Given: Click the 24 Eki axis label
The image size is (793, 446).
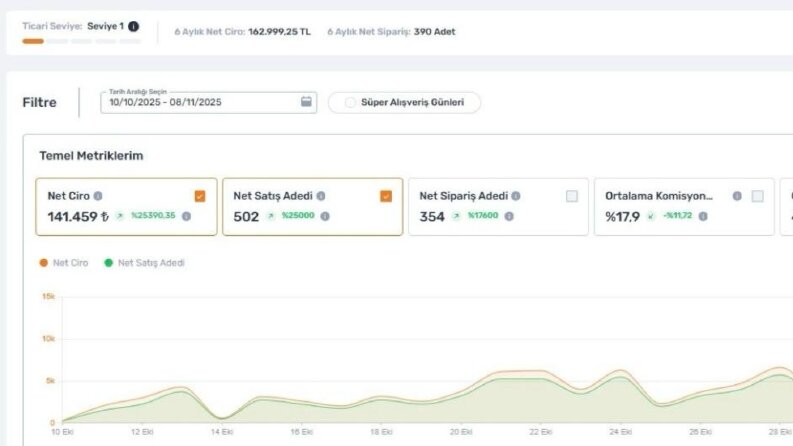Looking at the screenshot, I should click(x=621, y=432).
